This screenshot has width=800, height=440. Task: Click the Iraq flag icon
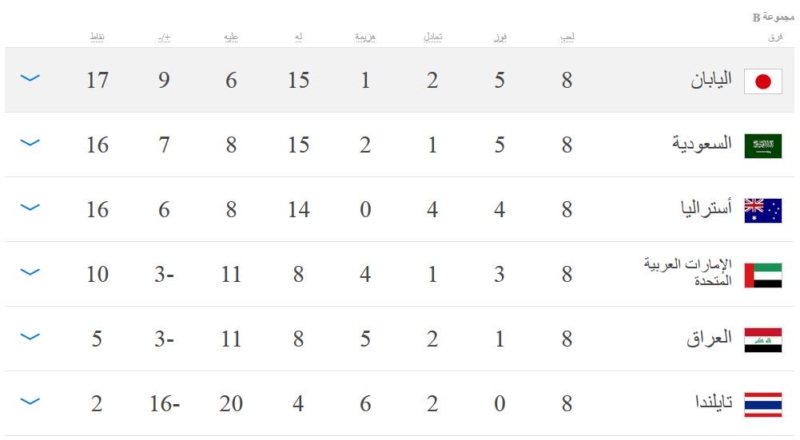(x=763, y=339)
